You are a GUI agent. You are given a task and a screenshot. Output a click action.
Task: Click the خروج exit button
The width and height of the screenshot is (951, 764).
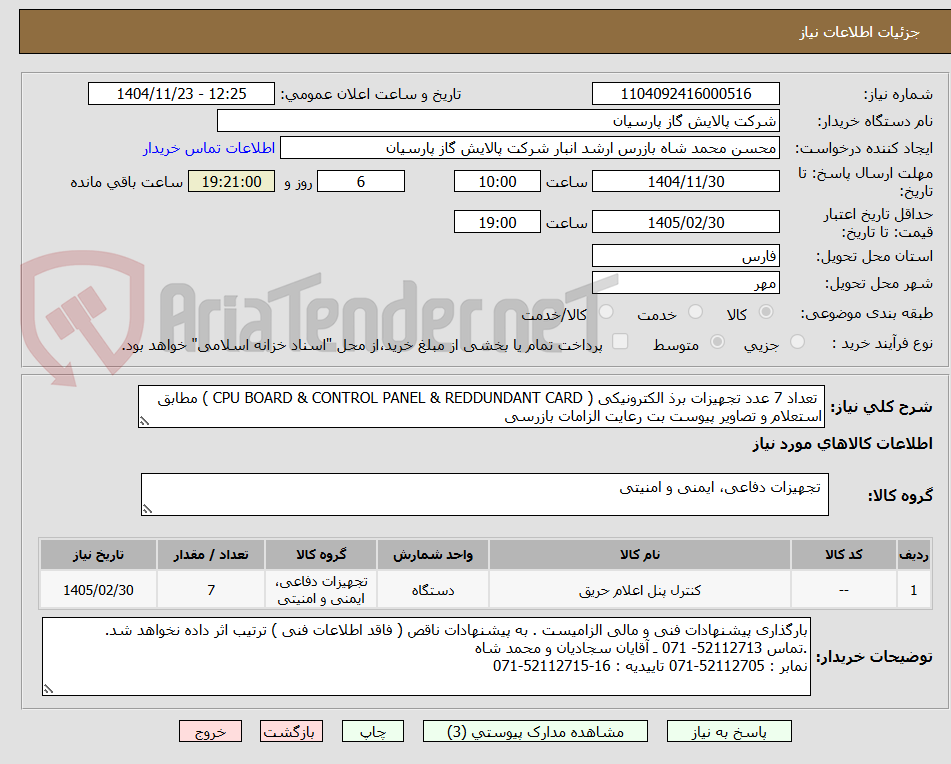(210, 731)
